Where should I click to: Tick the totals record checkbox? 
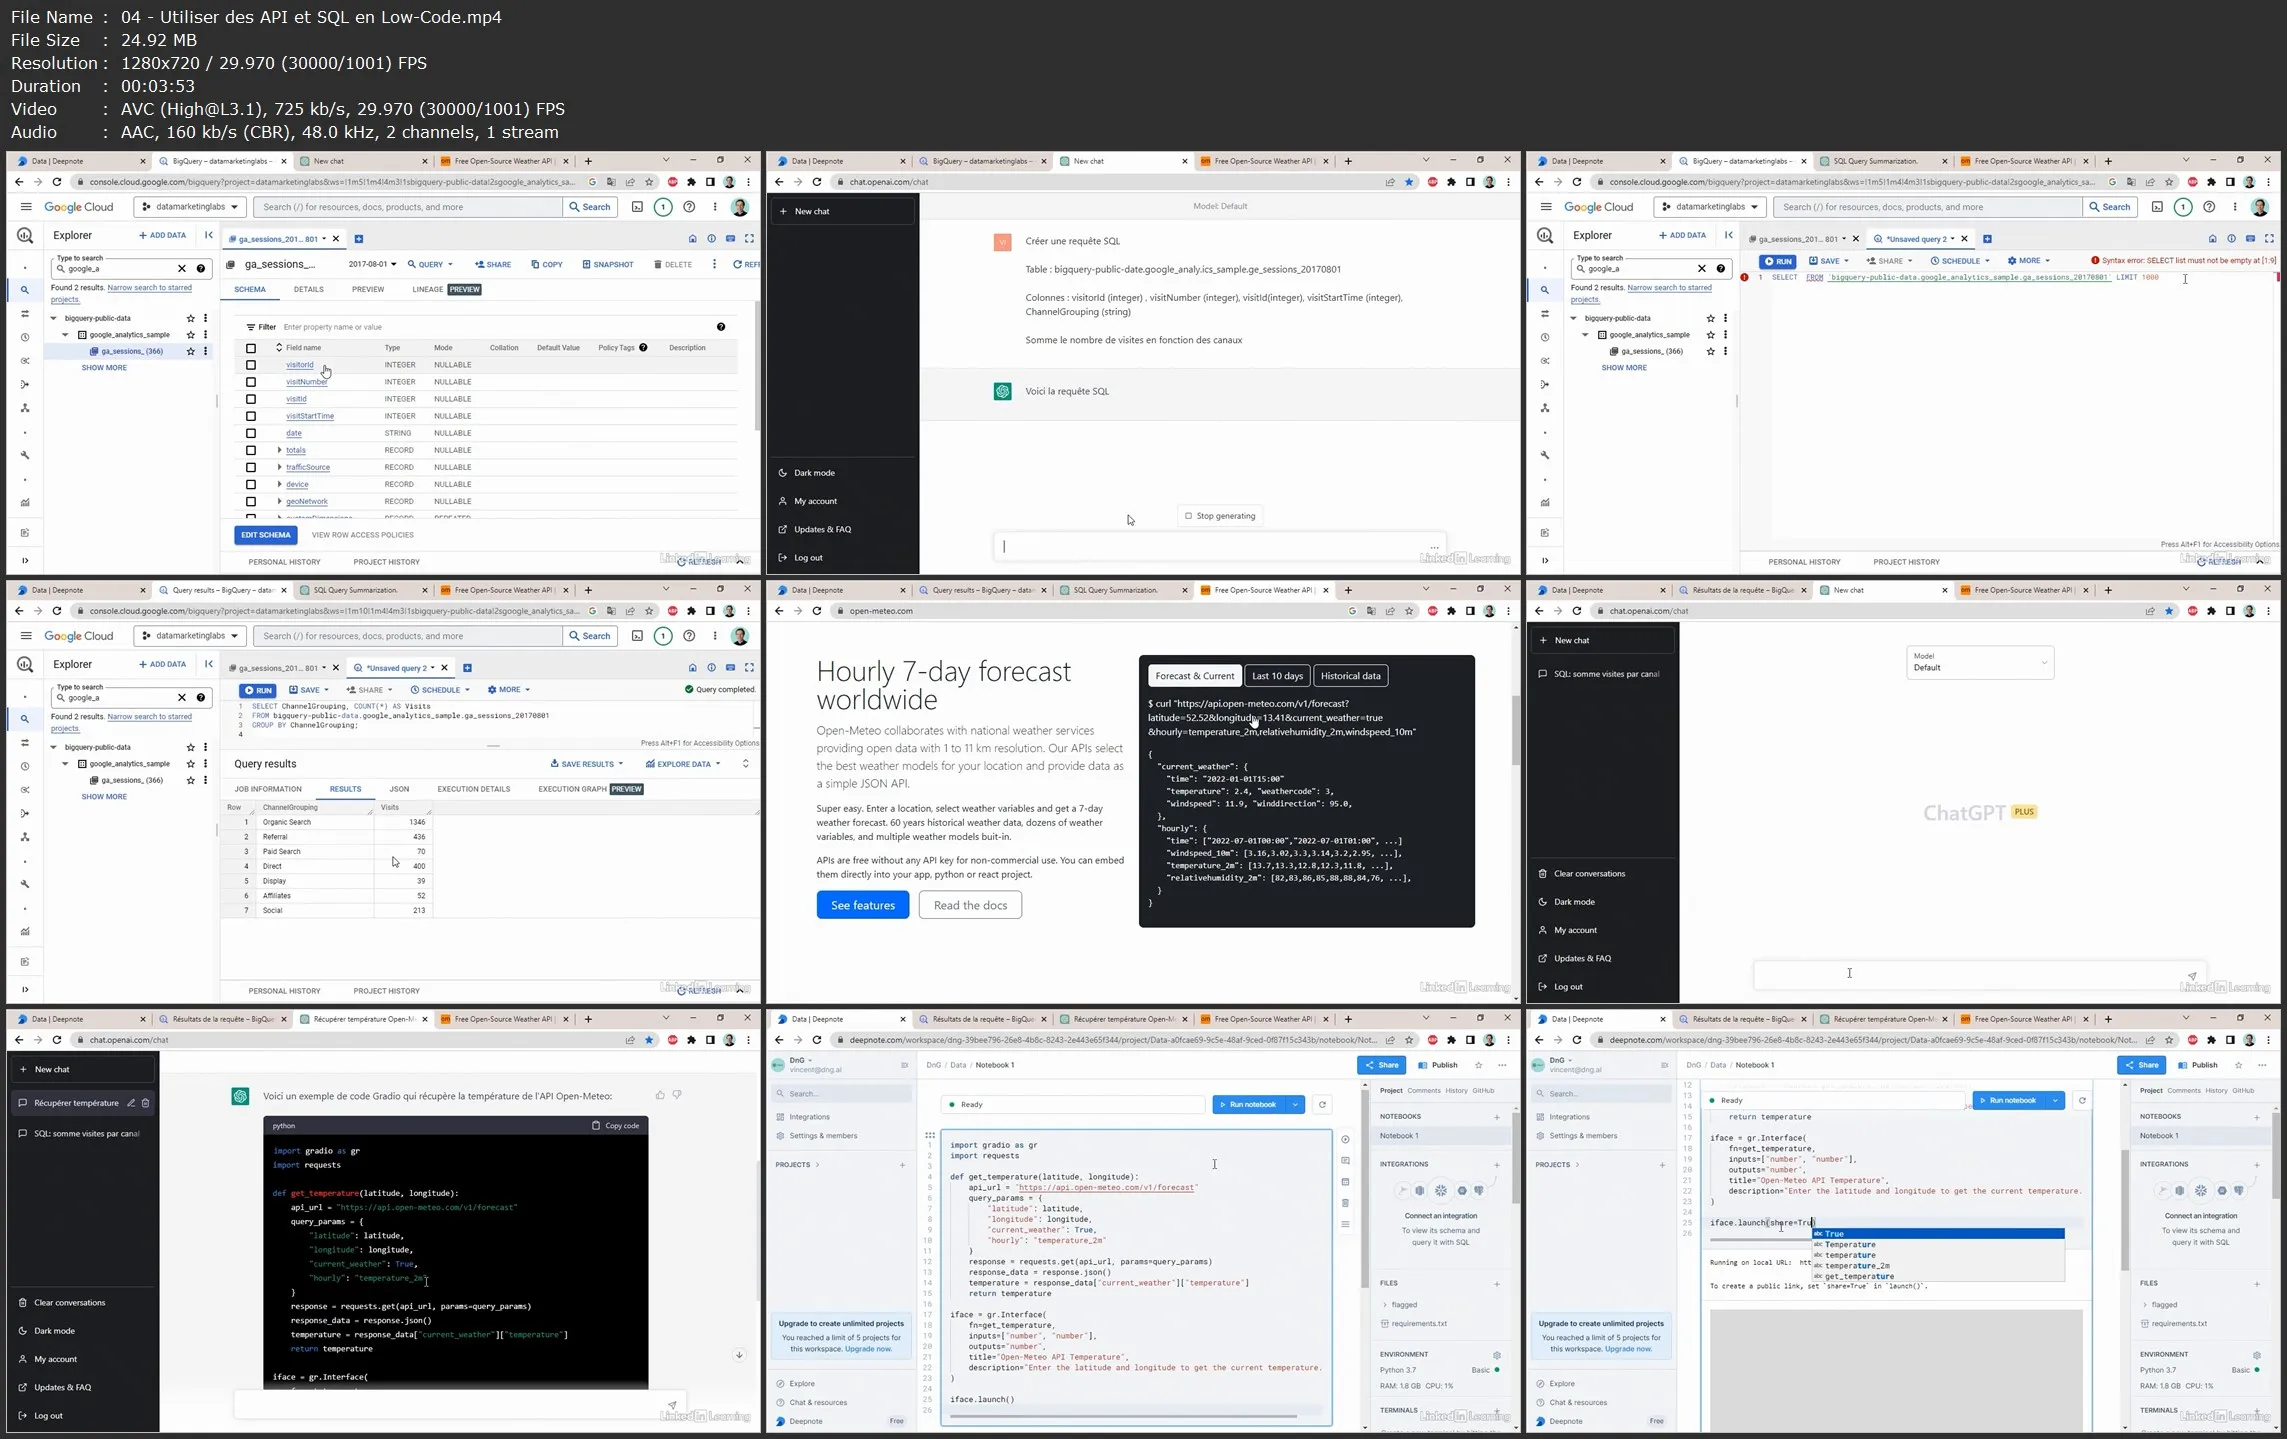tap(251, 450)
